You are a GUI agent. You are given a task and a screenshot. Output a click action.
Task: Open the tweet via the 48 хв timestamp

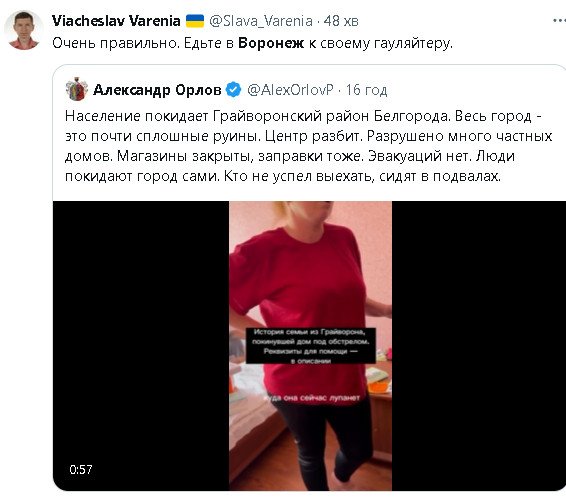[x=341, y=21]
